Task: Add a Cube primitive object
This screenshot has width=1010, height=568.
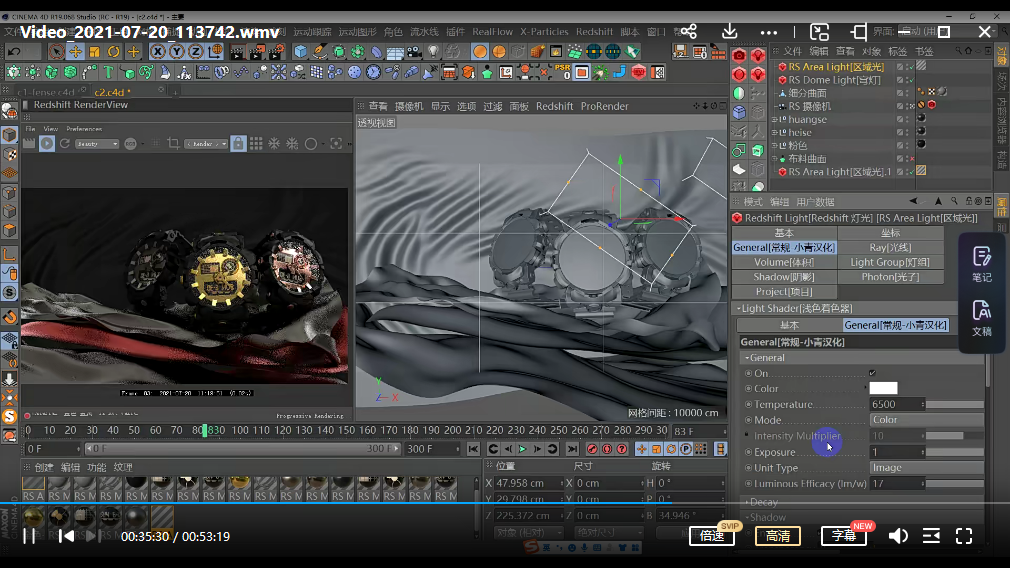Action: point(300,52)
